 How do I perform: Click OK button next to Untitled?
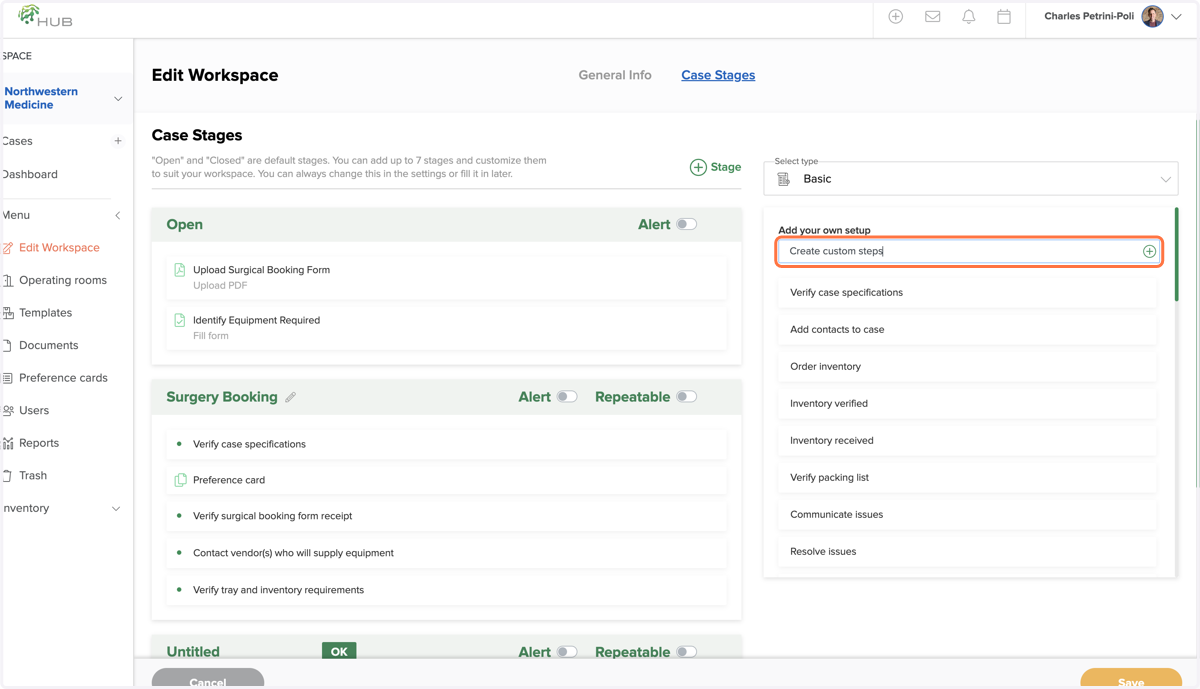(339, 651)
